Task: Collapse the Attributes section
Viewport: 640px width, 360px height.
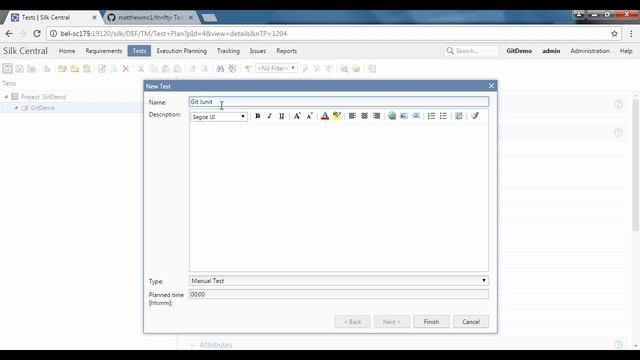Action: 192,345
